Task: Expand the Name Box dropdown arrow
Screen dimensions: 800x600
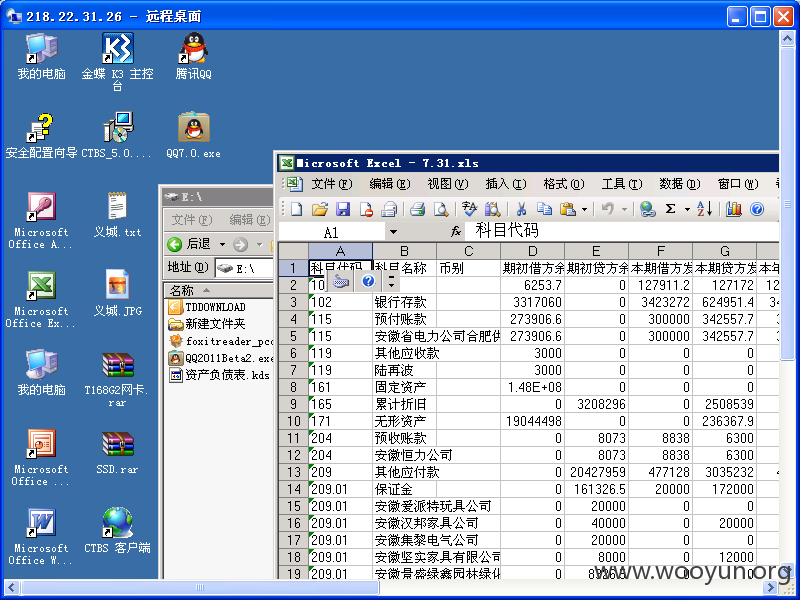Action: tap(393, 232)
